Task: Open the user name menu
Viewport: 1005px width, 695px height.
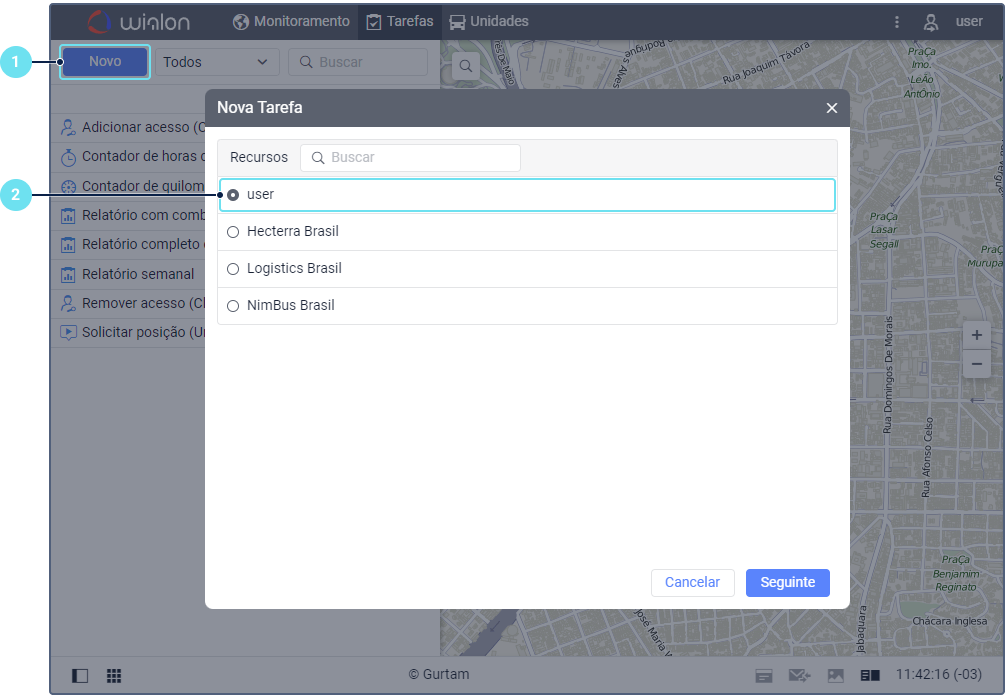Action: pos(968,22)
